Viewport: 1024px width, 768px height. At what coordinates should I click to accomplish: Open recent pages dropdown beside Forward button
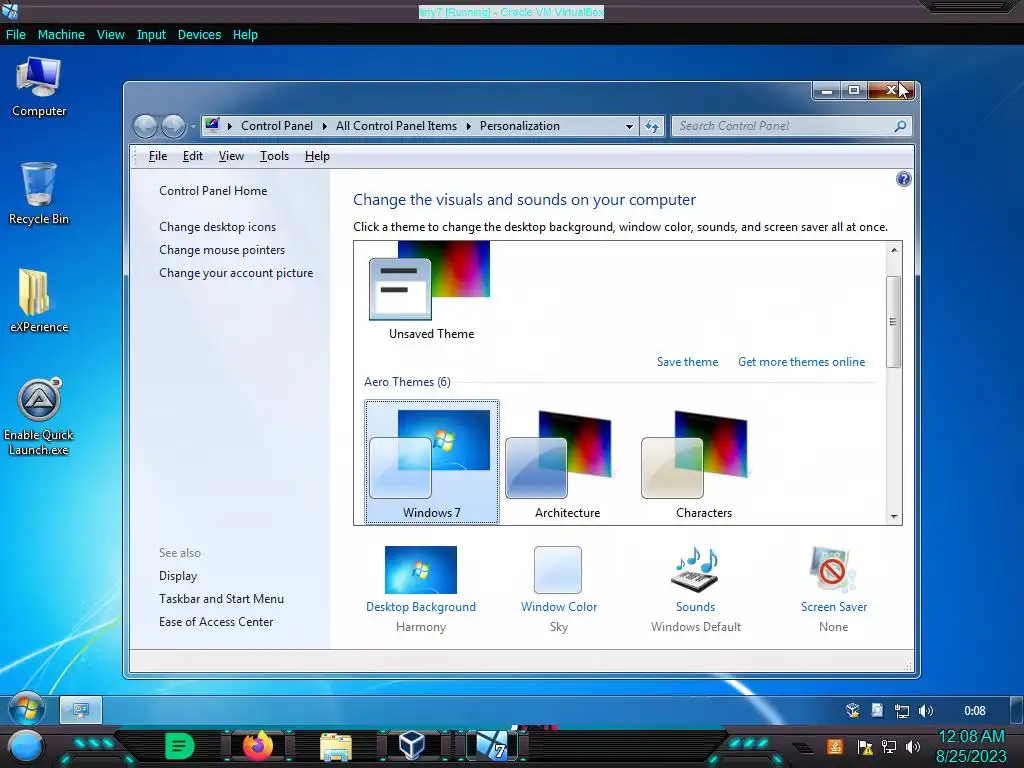coord(193,127)
